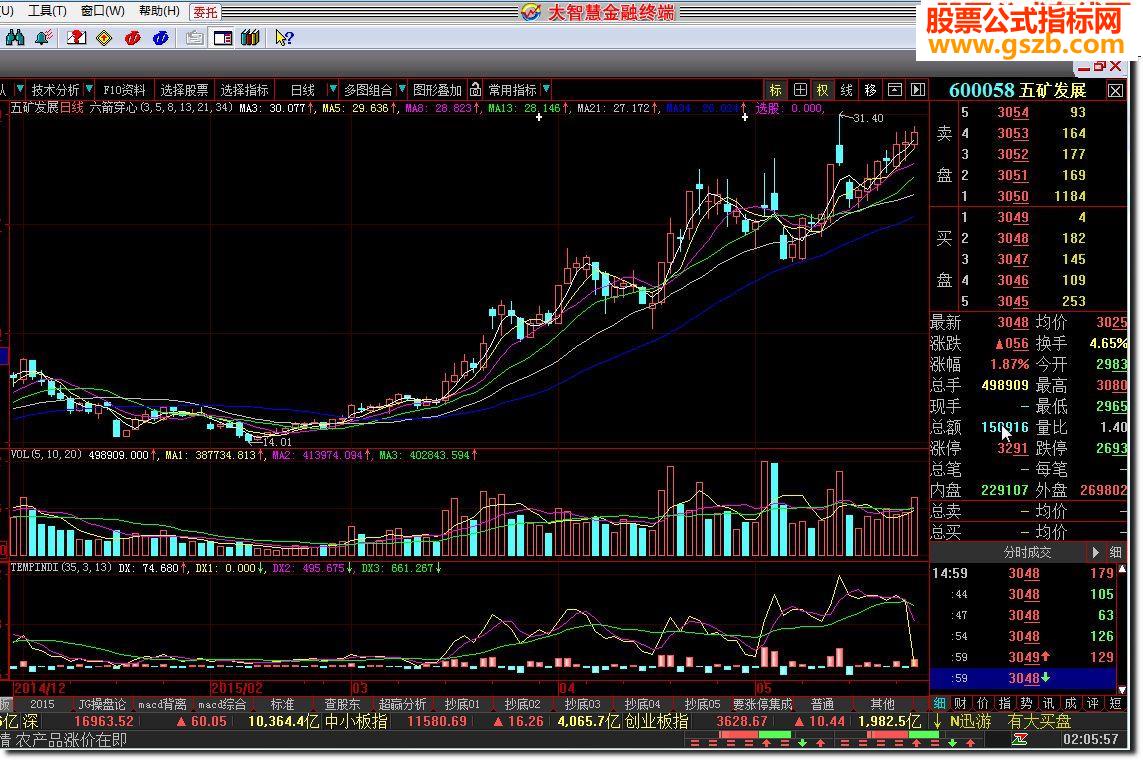
Task: Click the cursor-question help icon
Action: click(284, 37)
